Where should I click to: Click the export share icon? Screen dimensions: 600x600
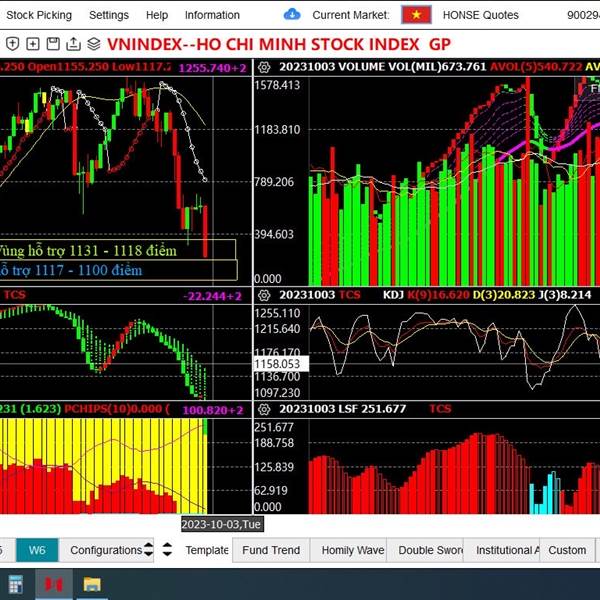point(73,44)
